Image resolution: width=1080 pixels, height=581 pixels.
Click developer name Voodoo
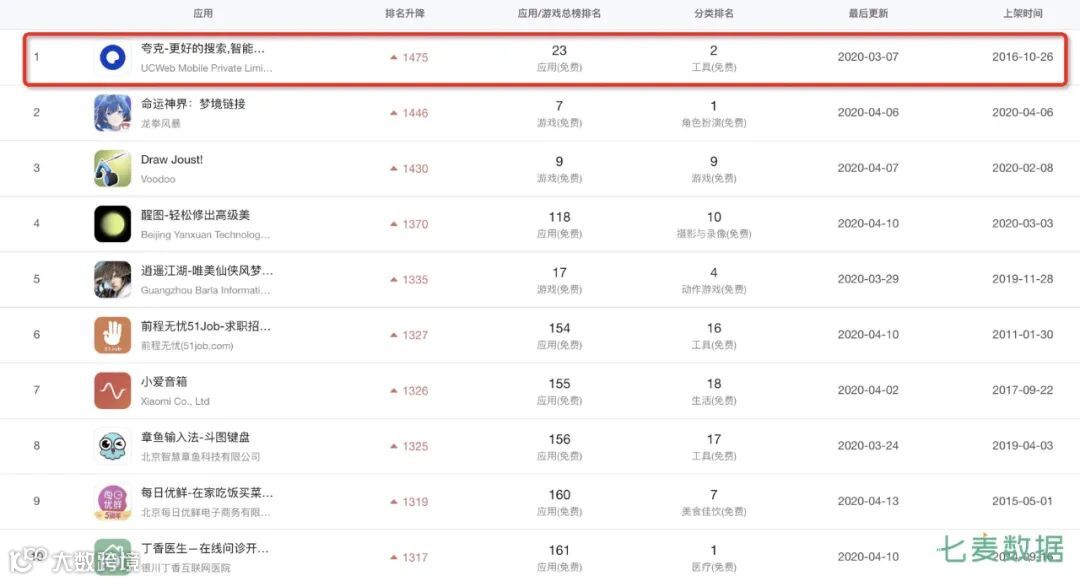point(158,179)
